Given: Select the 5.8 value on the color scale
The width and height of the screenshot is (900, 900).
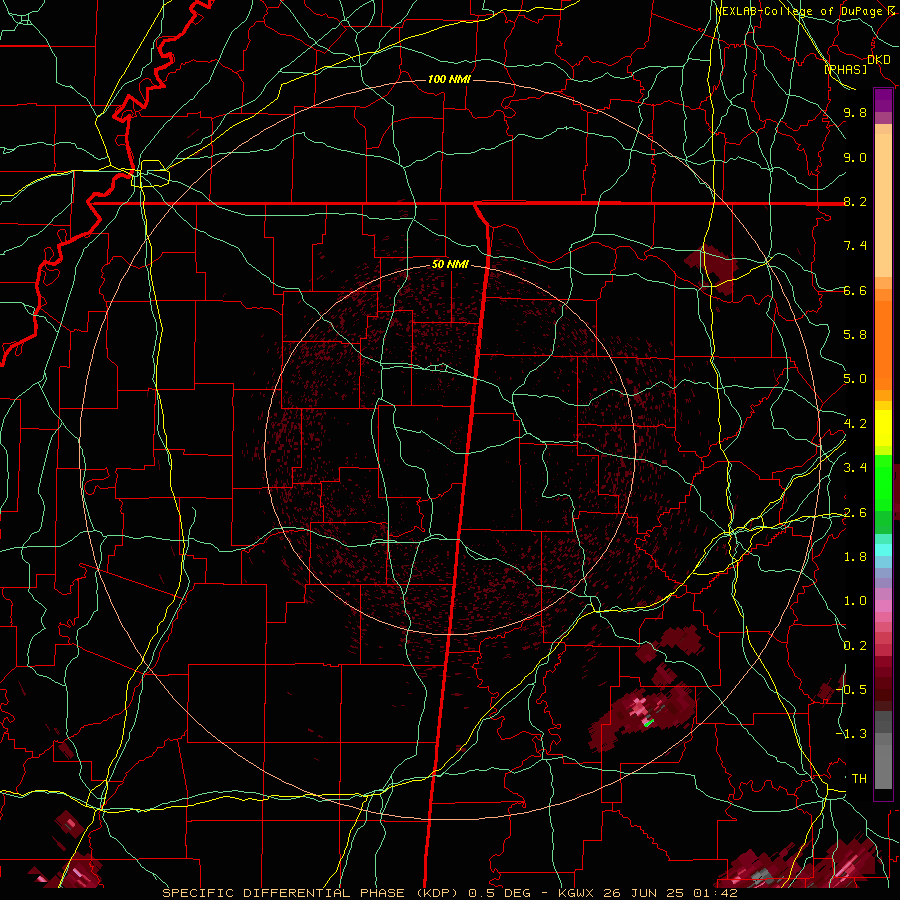Looking at the screenshot, I should coord(855,335).
